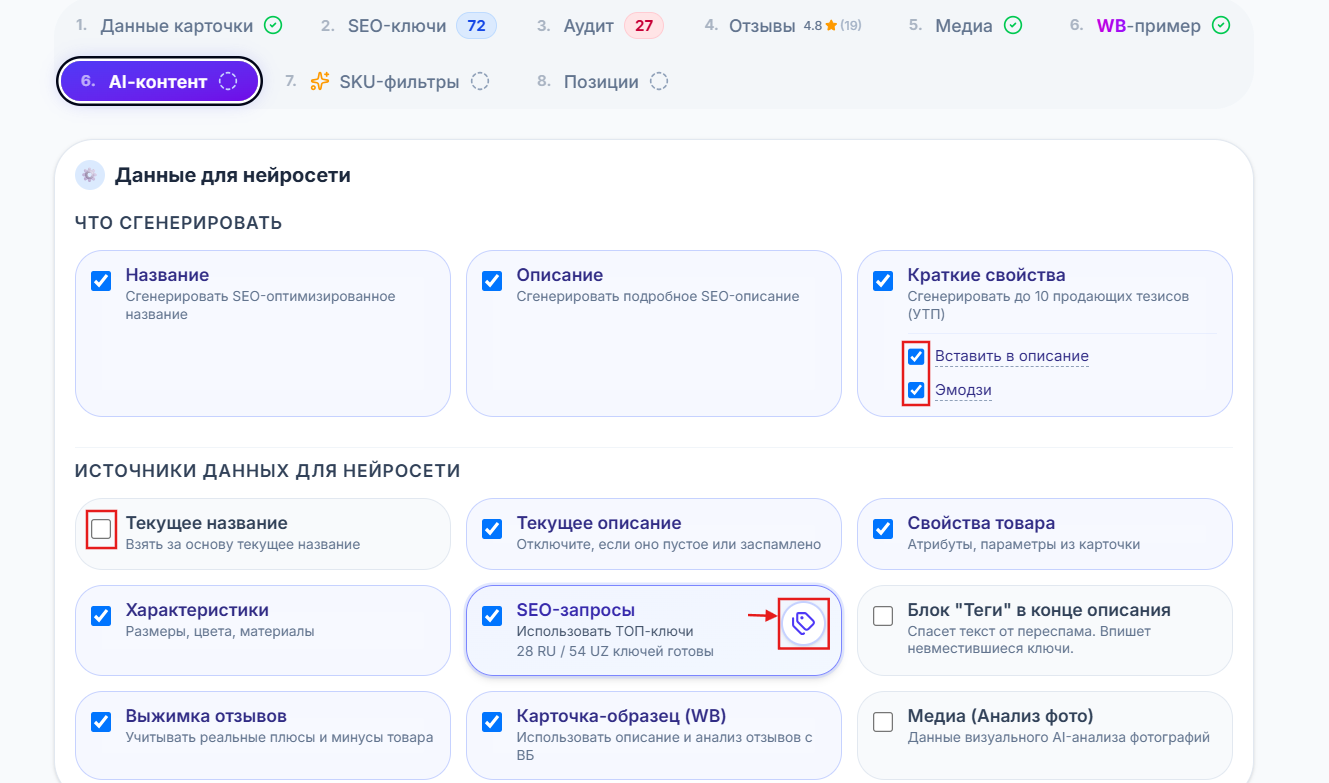Viewport: 1329px width, 783px height.
Task: Switch to the Медиа tab
Action: pos(965,25)
